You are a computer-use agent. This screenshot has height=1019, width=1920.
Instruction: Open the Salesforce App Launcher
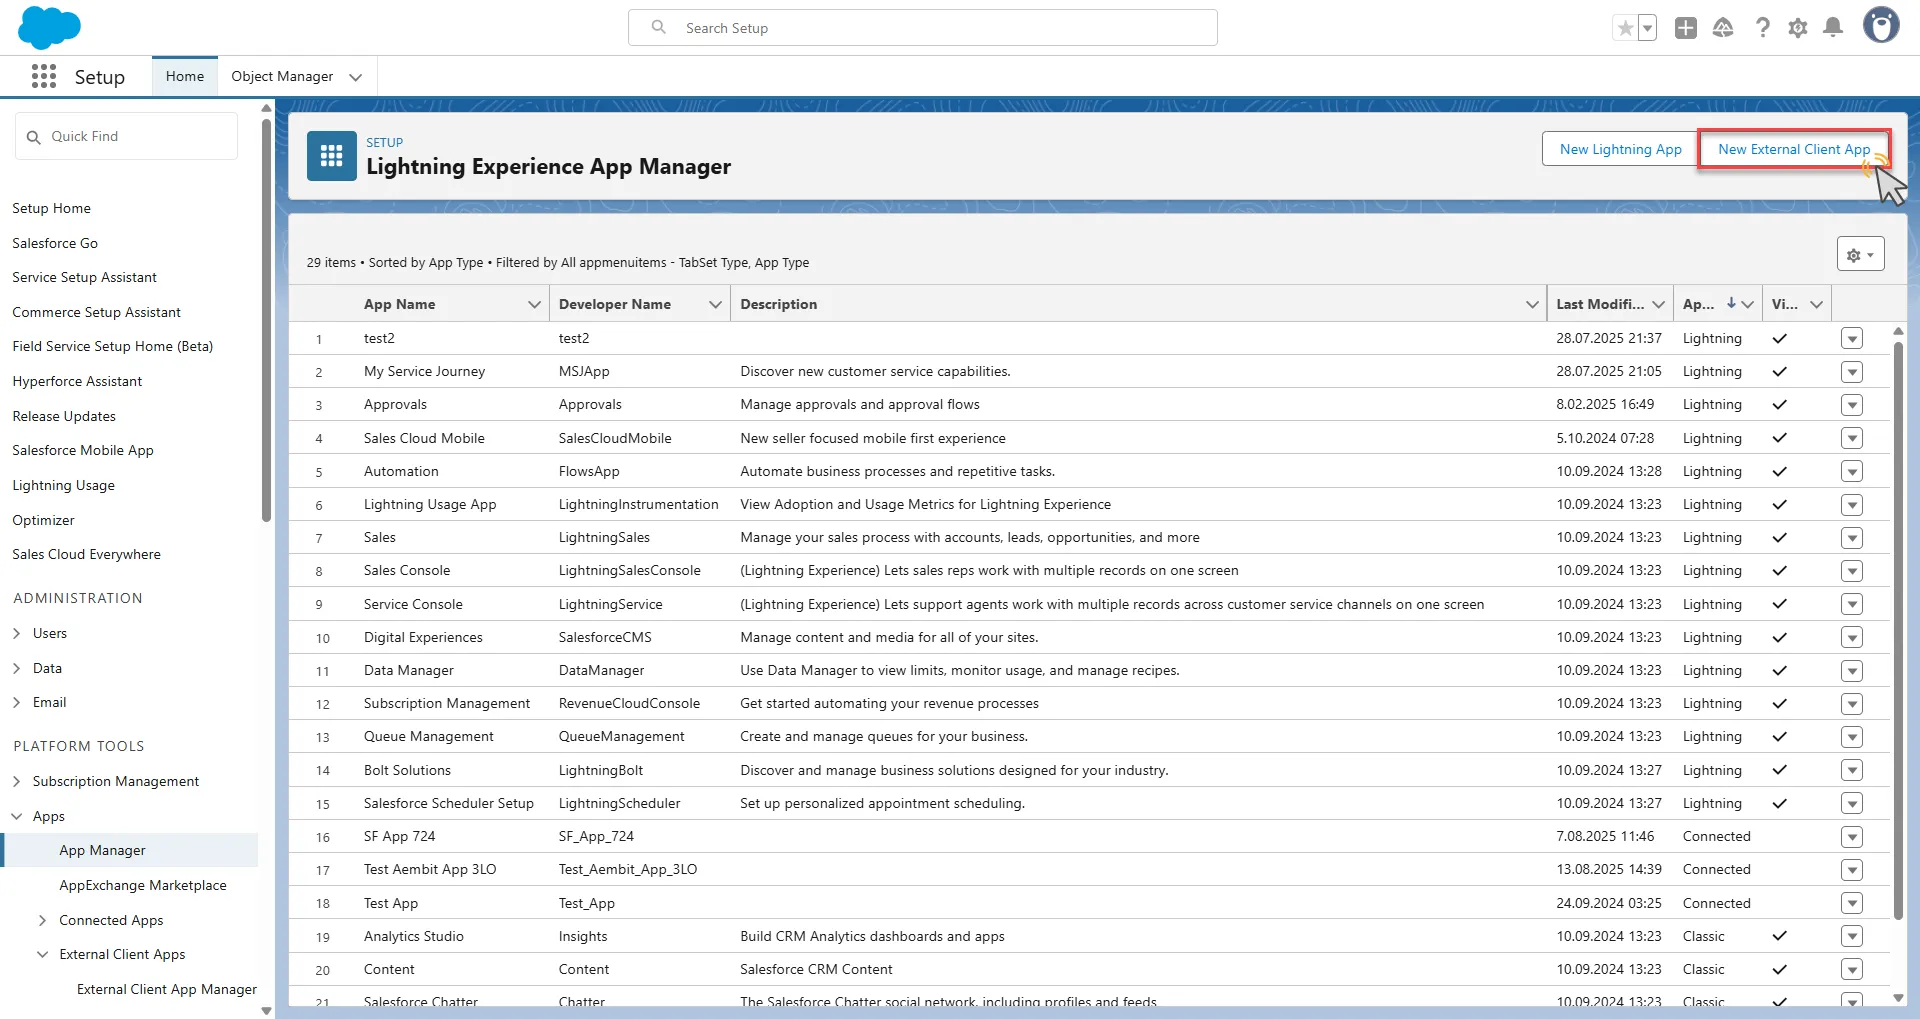[44, 76]
